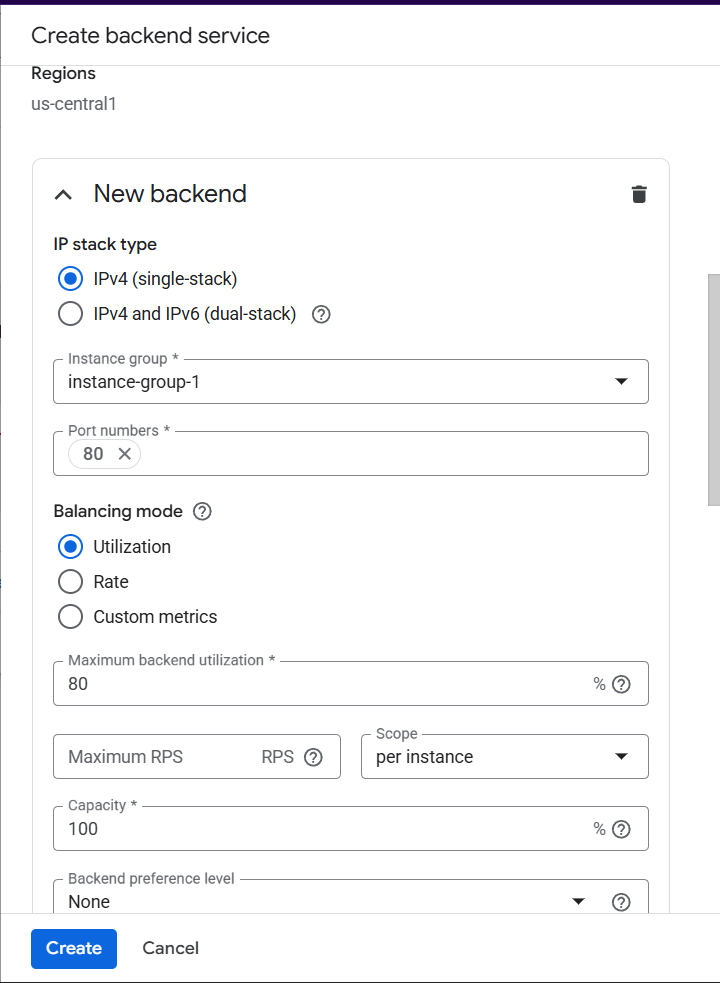Click help icon in Maximum RPS field
The height and width of the screenshot is (983, 720).
tap(313, 757)
